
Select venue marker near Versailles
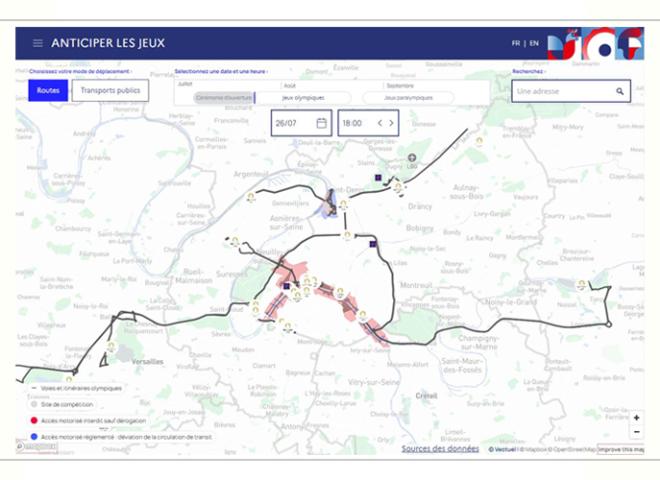[111, 347]
